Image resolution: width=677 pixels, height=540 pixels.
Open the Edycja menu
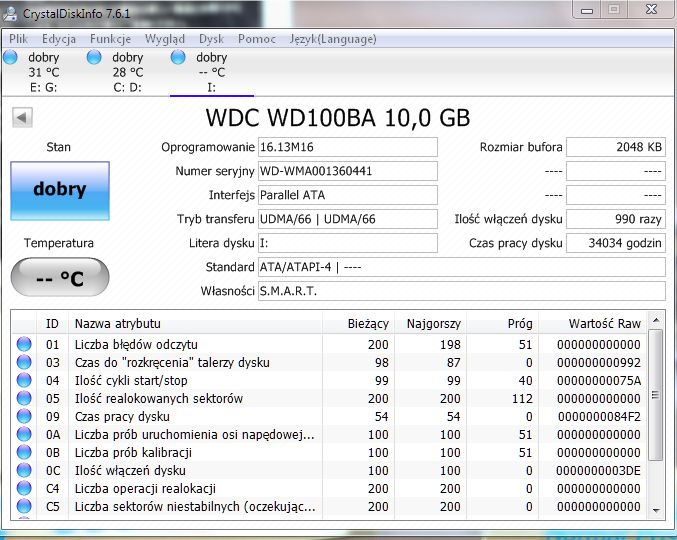tap(59, 39)
